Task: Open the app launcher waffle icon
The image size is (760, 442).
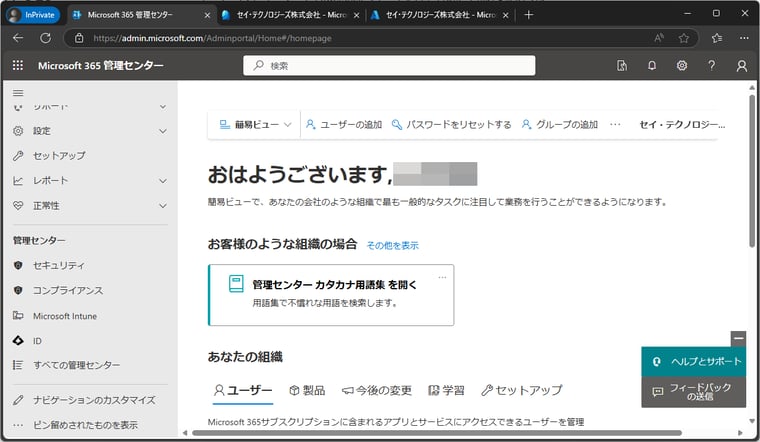Action: tap(18, 65)
